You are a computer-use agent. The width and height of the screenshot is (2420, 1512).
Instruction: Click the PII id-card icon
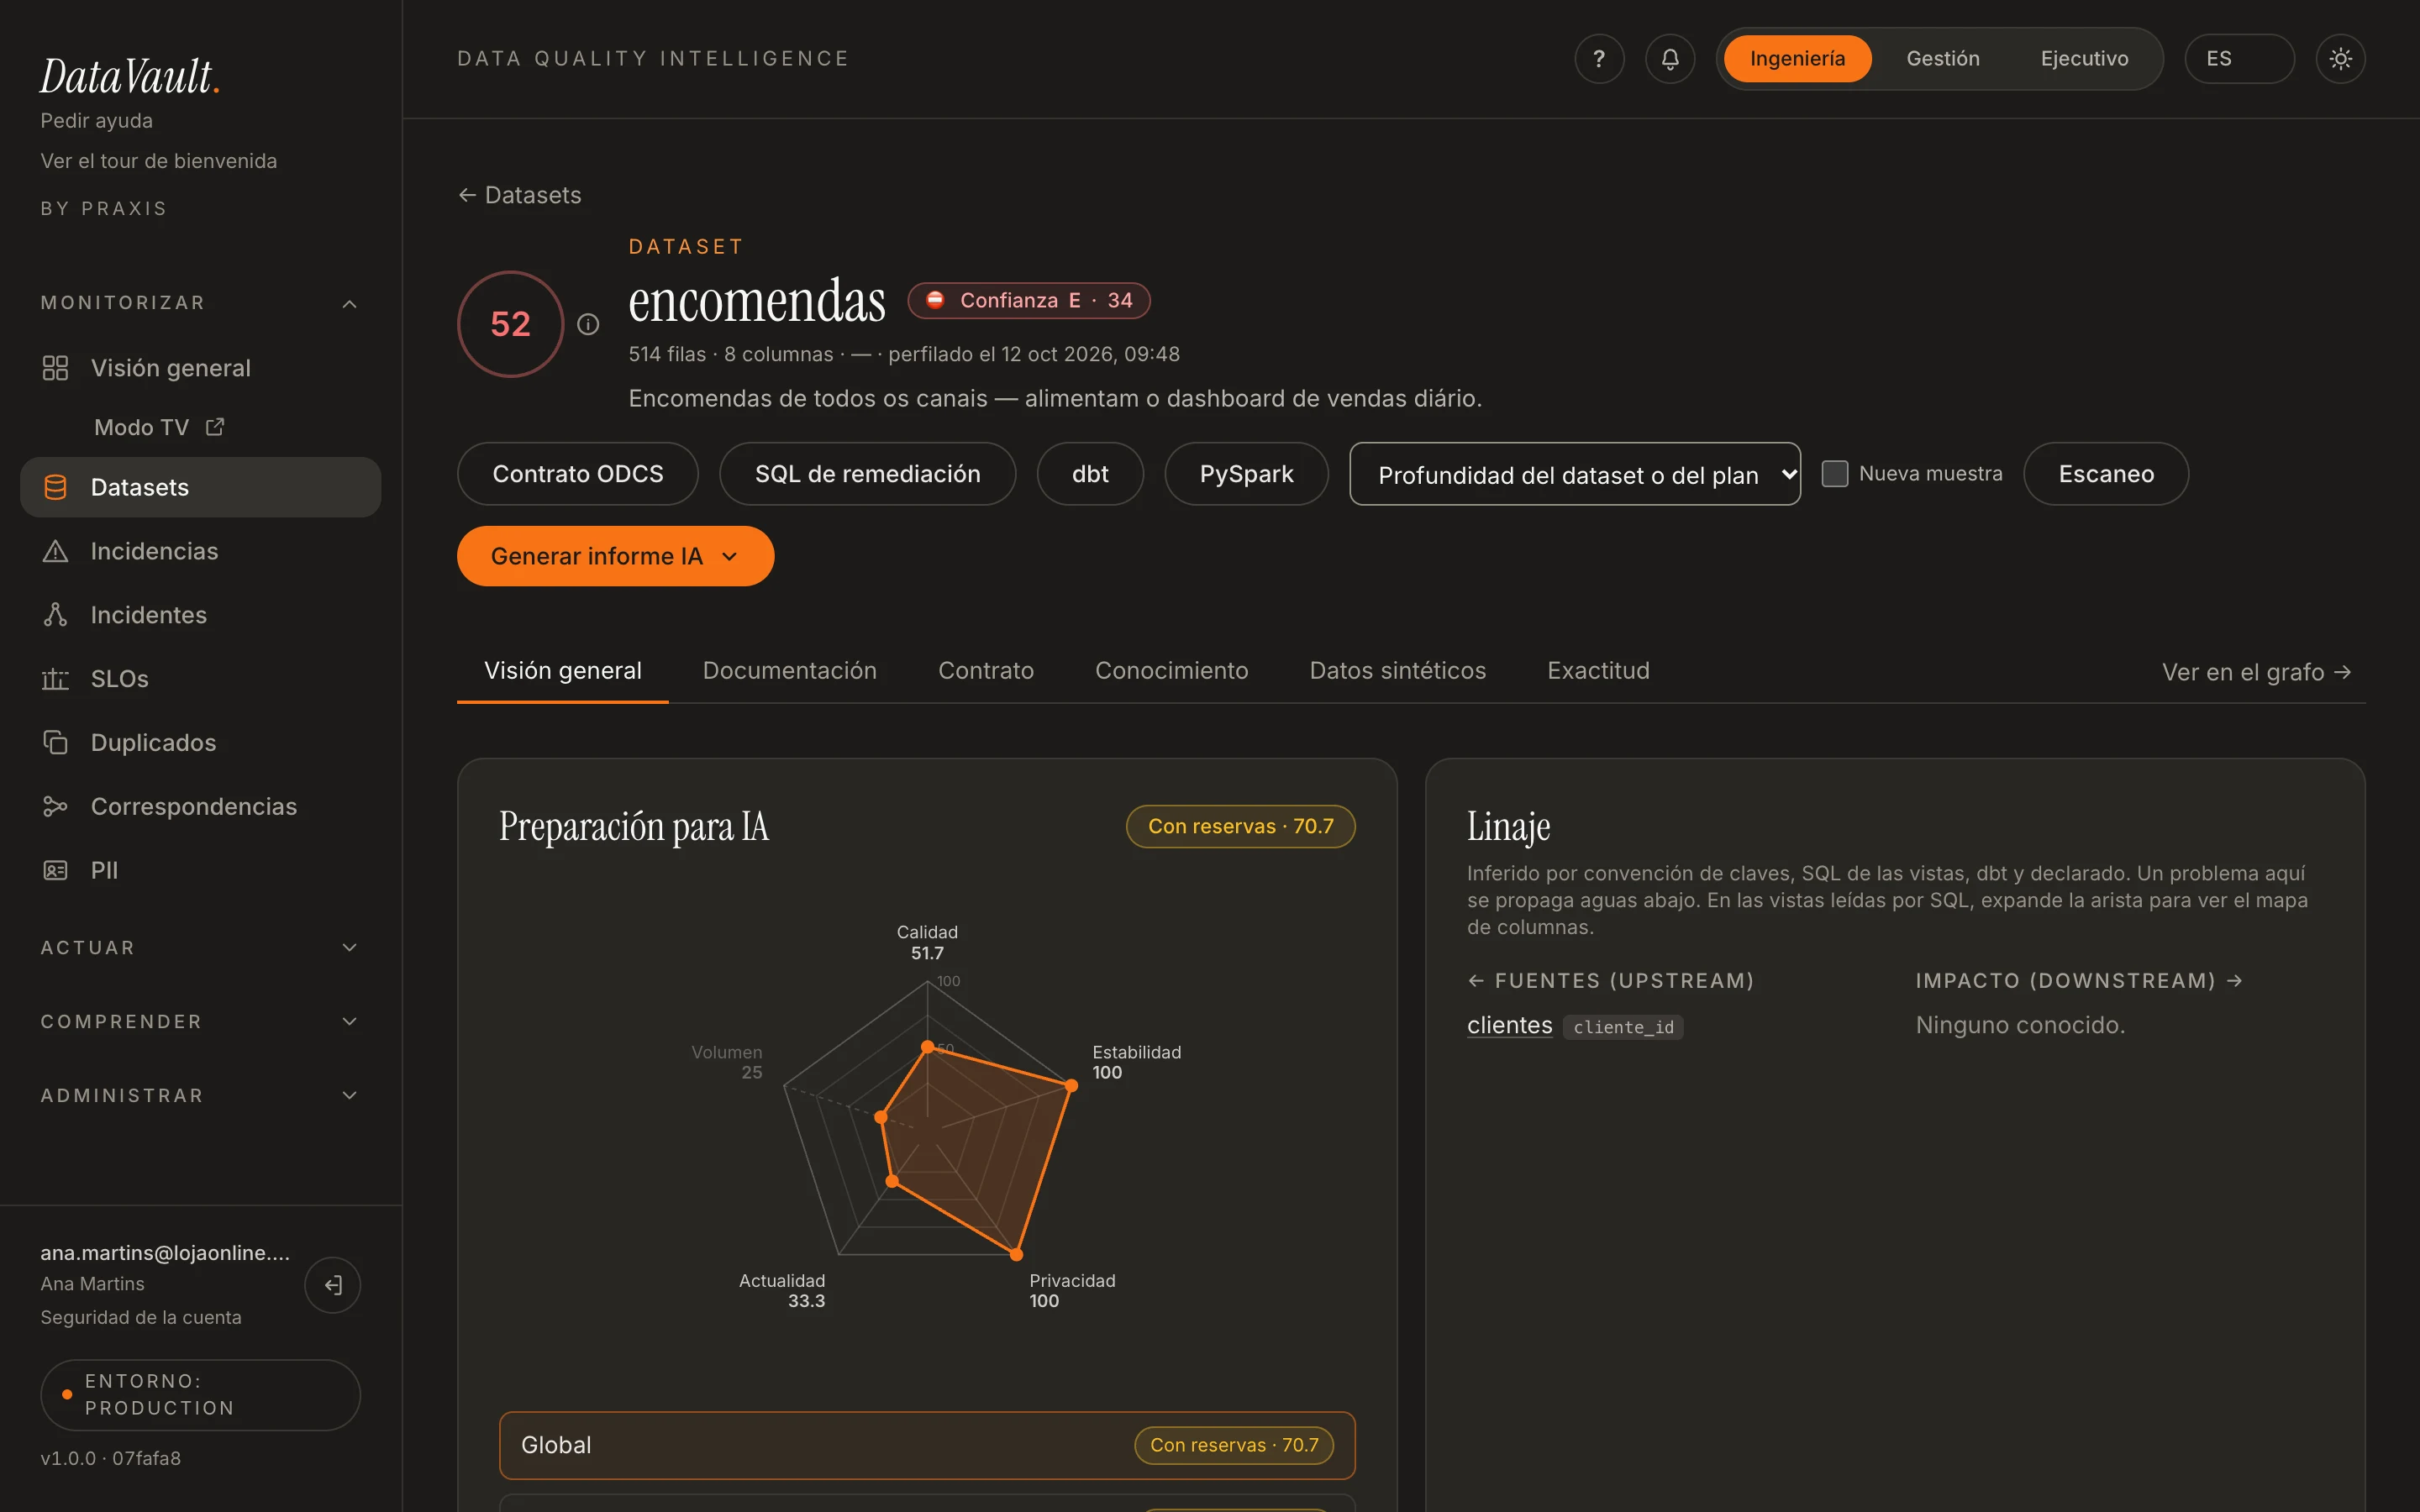click(x=55, y=870)
